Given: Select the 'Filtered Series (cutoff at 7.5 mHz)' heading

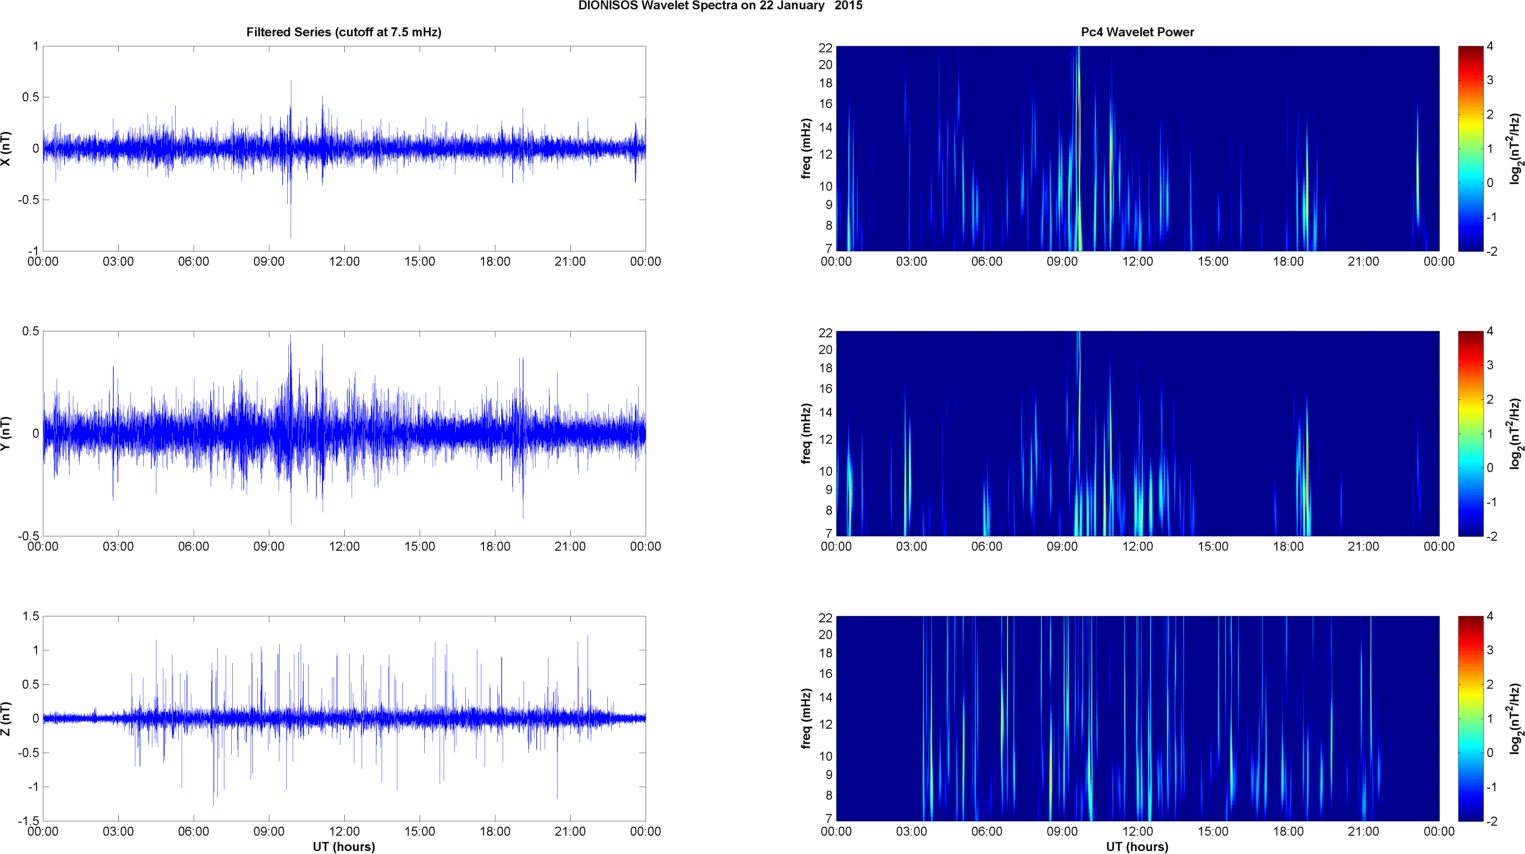Looking at the screenshot, I should (344, 32).
